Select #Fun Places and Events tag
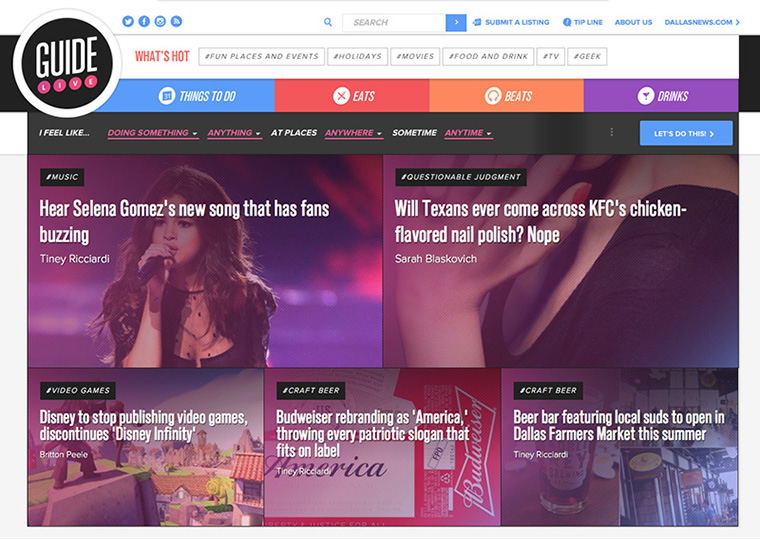The height and width of the screenshot is (539, 760). tap(262, 56)
